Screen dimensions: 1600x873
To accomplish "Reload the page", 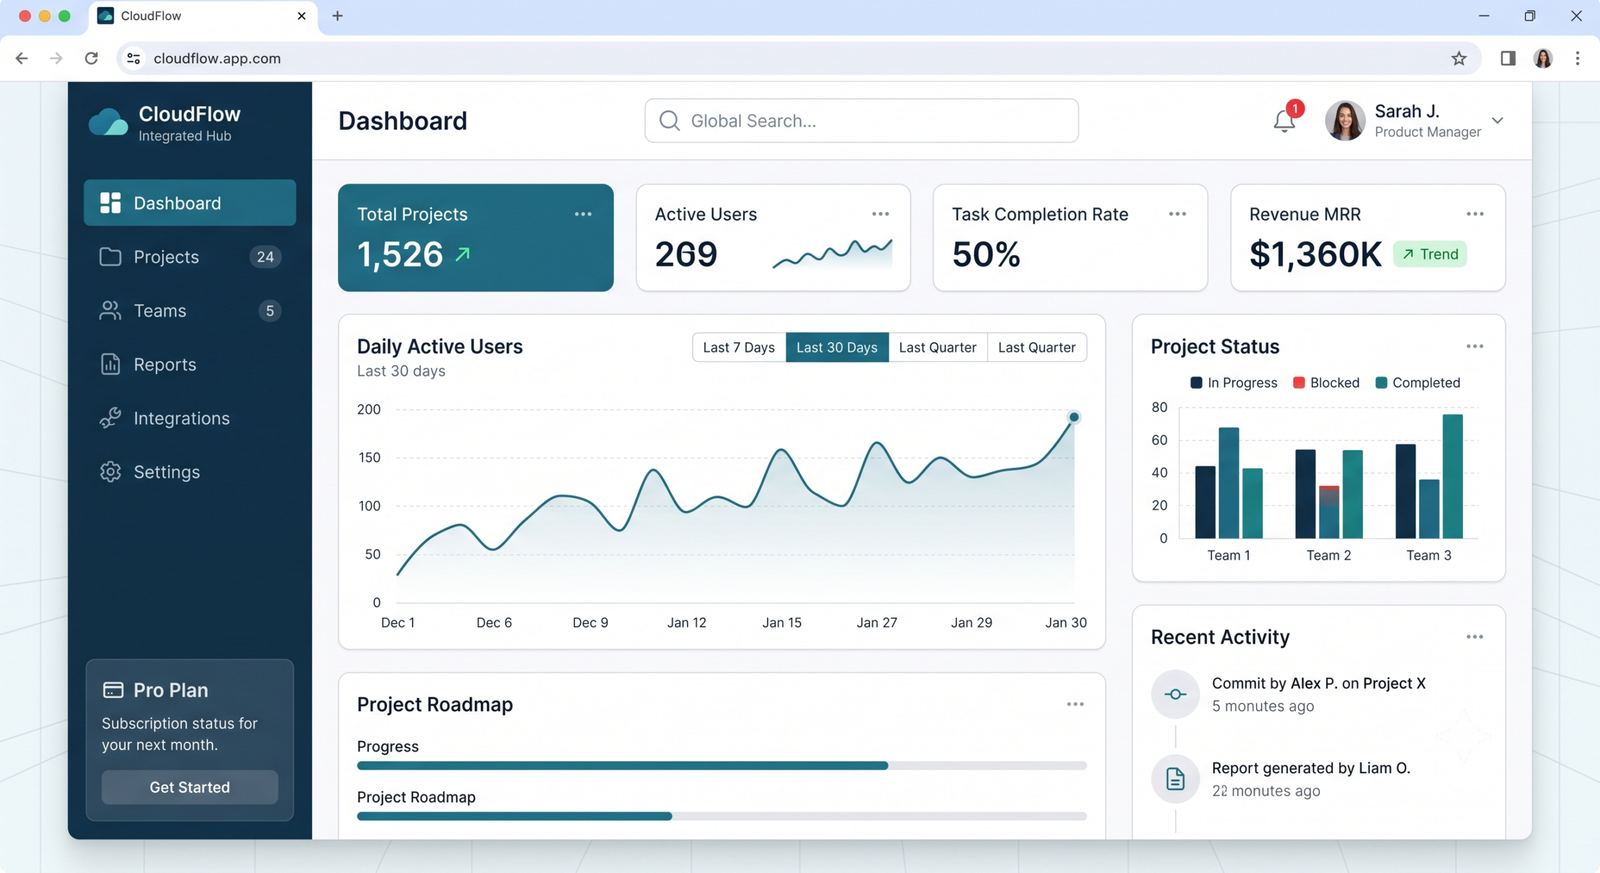I will click(x=91, y=58).
